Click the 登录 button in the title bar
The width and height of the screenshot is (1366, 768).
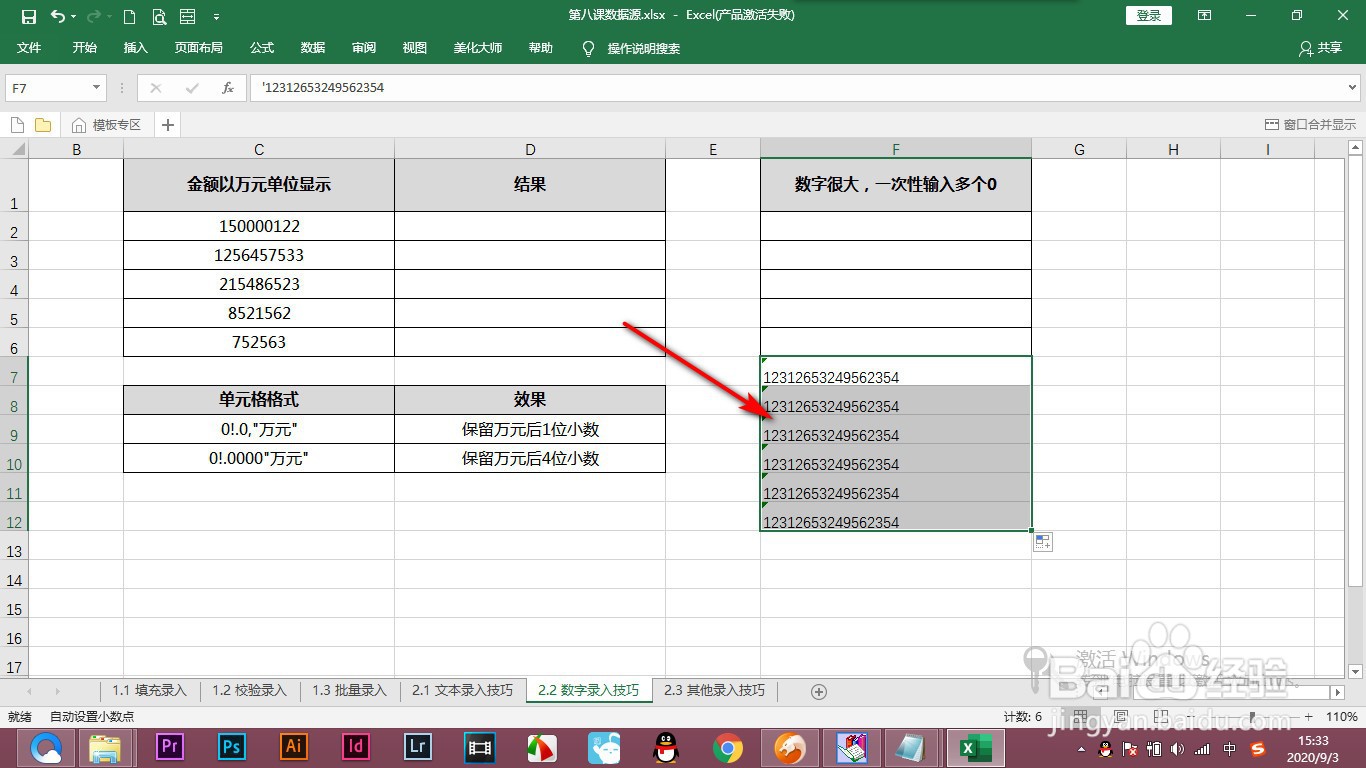pos(1147,15)
